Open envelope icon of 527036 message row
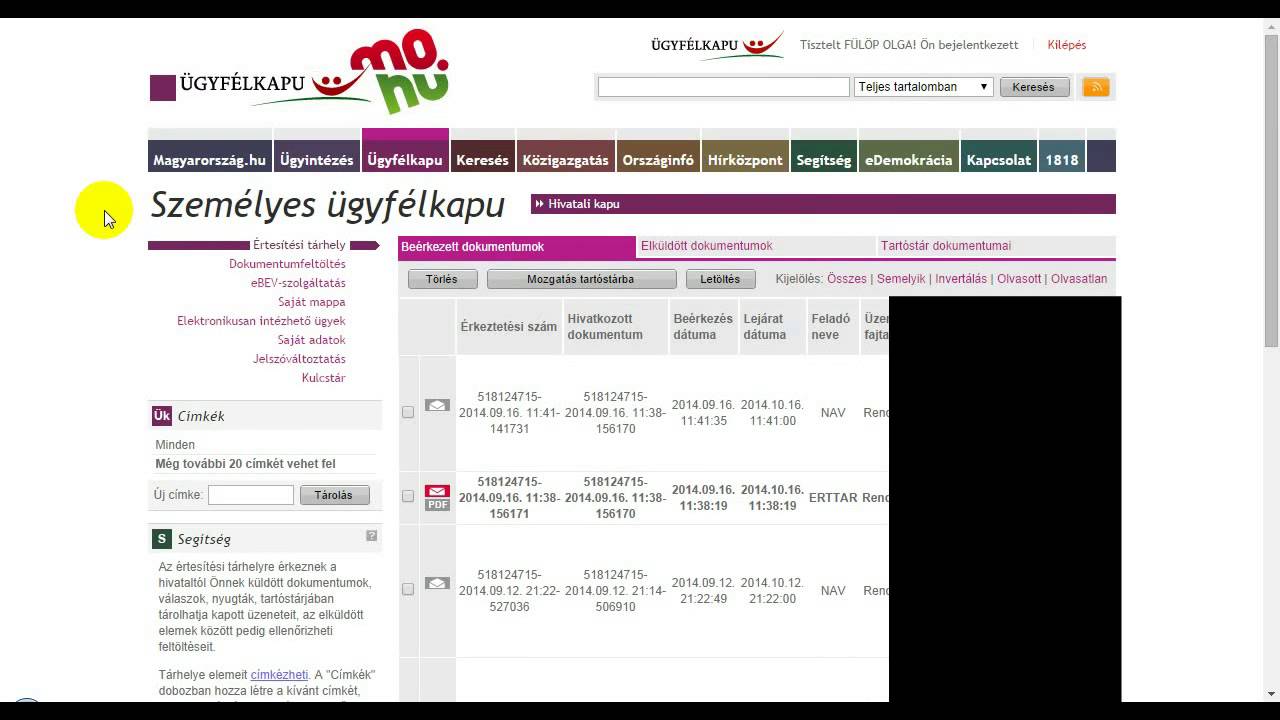This screenshot has width=1280, height=720. (437, 583)
